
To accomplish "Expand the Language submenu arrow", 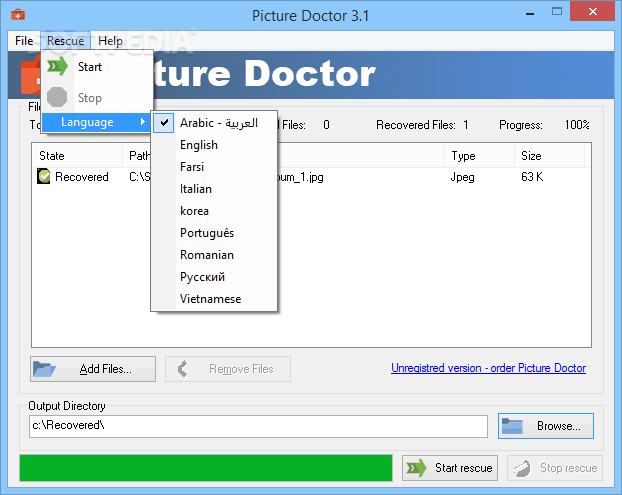I will pos(143,122).
